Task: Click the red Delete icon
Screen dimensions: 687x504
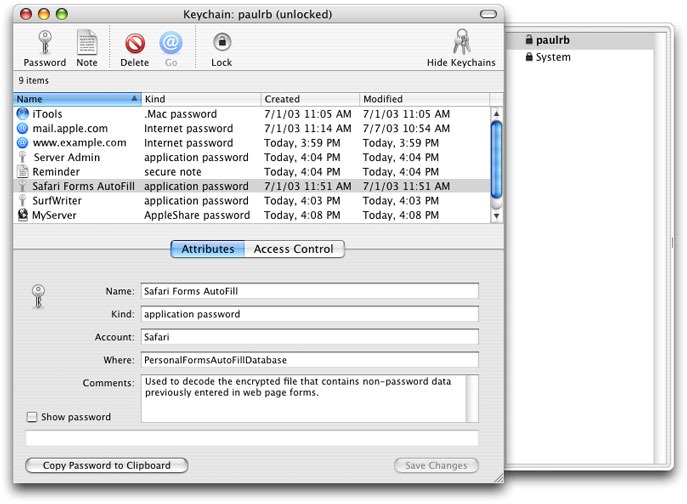Action: point(134,43)
